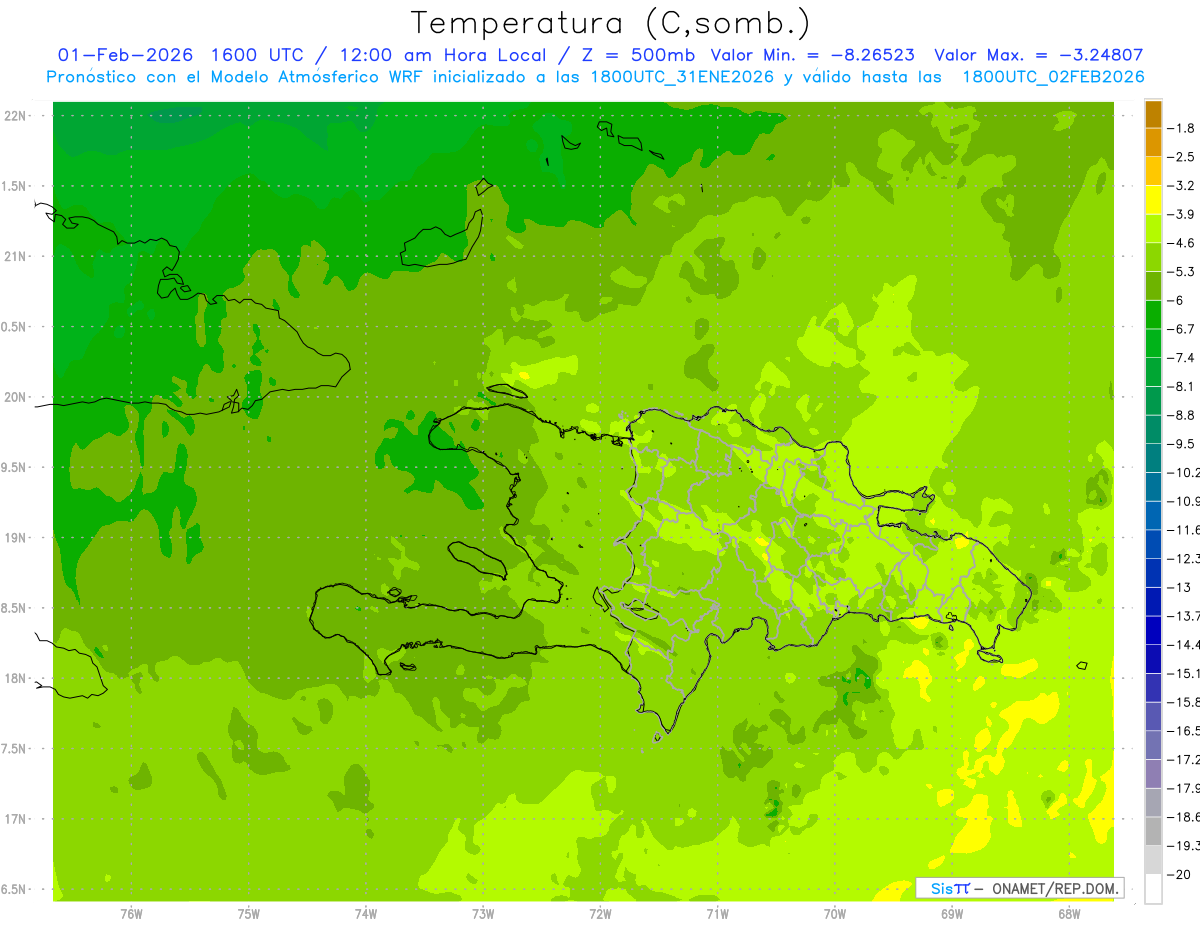Click the '-20' color bar value
1200x927 pixels.
coord(1181,874)
